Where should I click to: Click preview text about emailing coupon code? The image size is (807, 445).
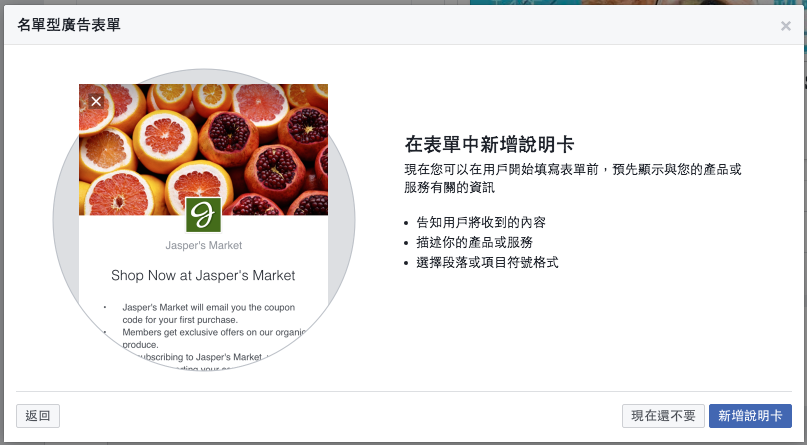(x=208, y=313)
